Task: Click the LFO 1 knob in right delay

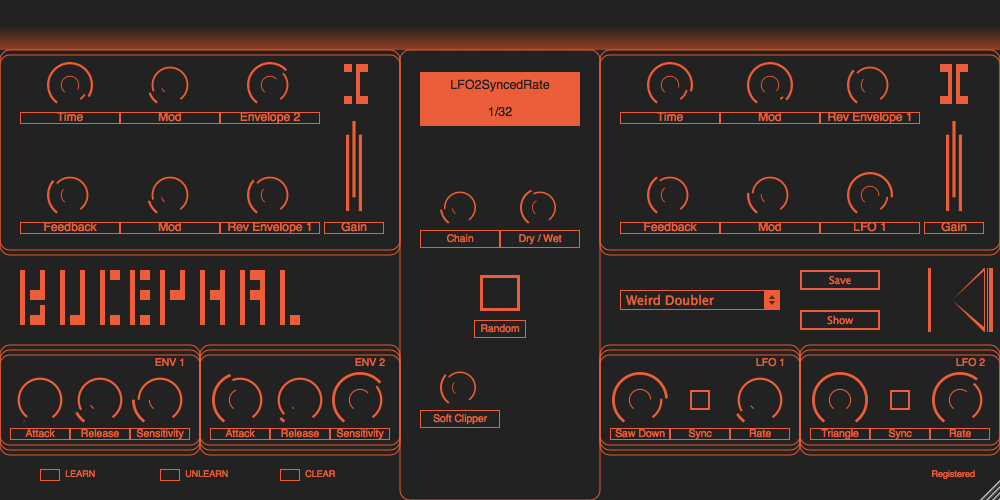Action: click(x=869, y=194)
